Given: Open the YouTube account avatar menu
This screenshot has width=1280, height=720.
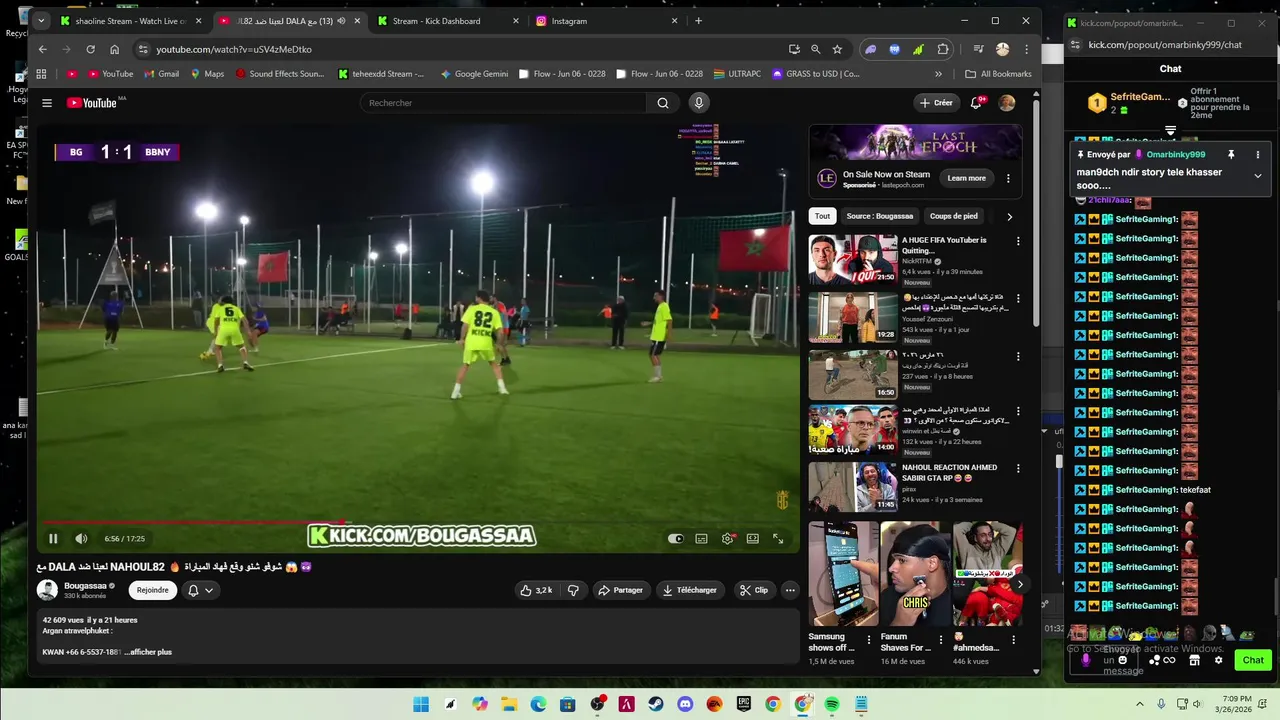Looking at the screenshot, I should (1007, 103).
